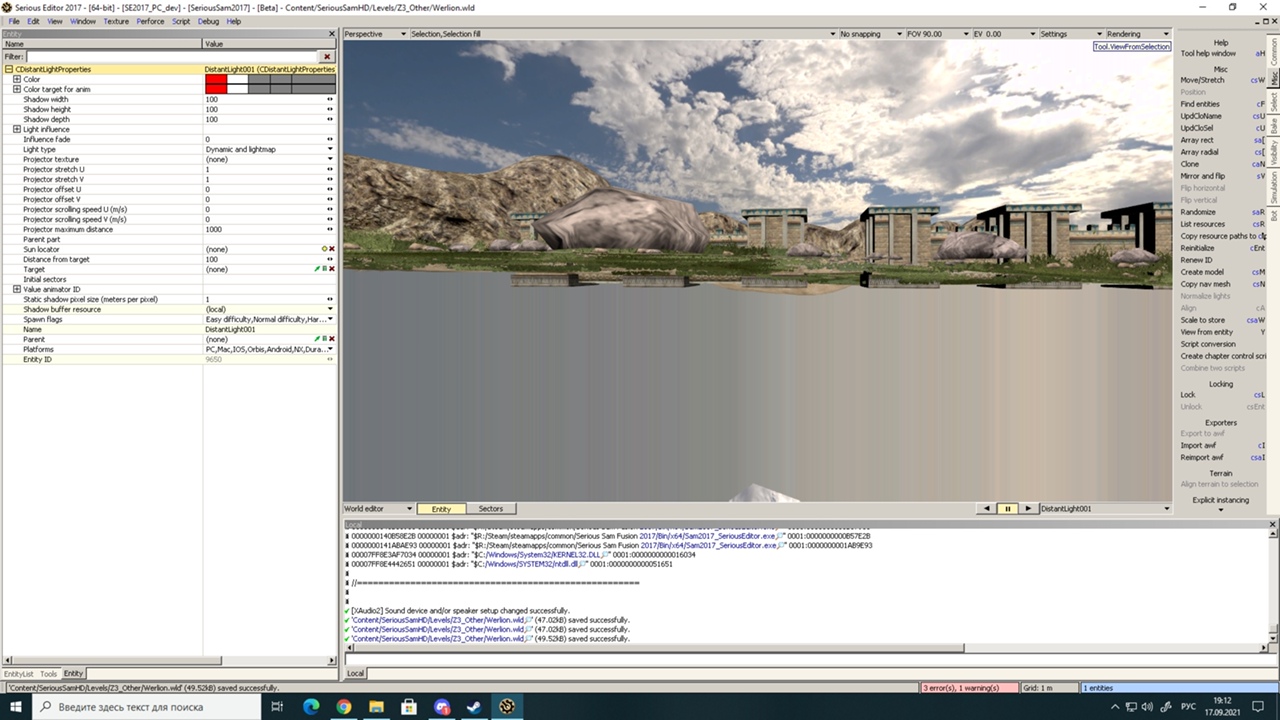The image size is (1280, 720).
Task: Switch to the Sectors tab
Action: (x=490, y=509)
